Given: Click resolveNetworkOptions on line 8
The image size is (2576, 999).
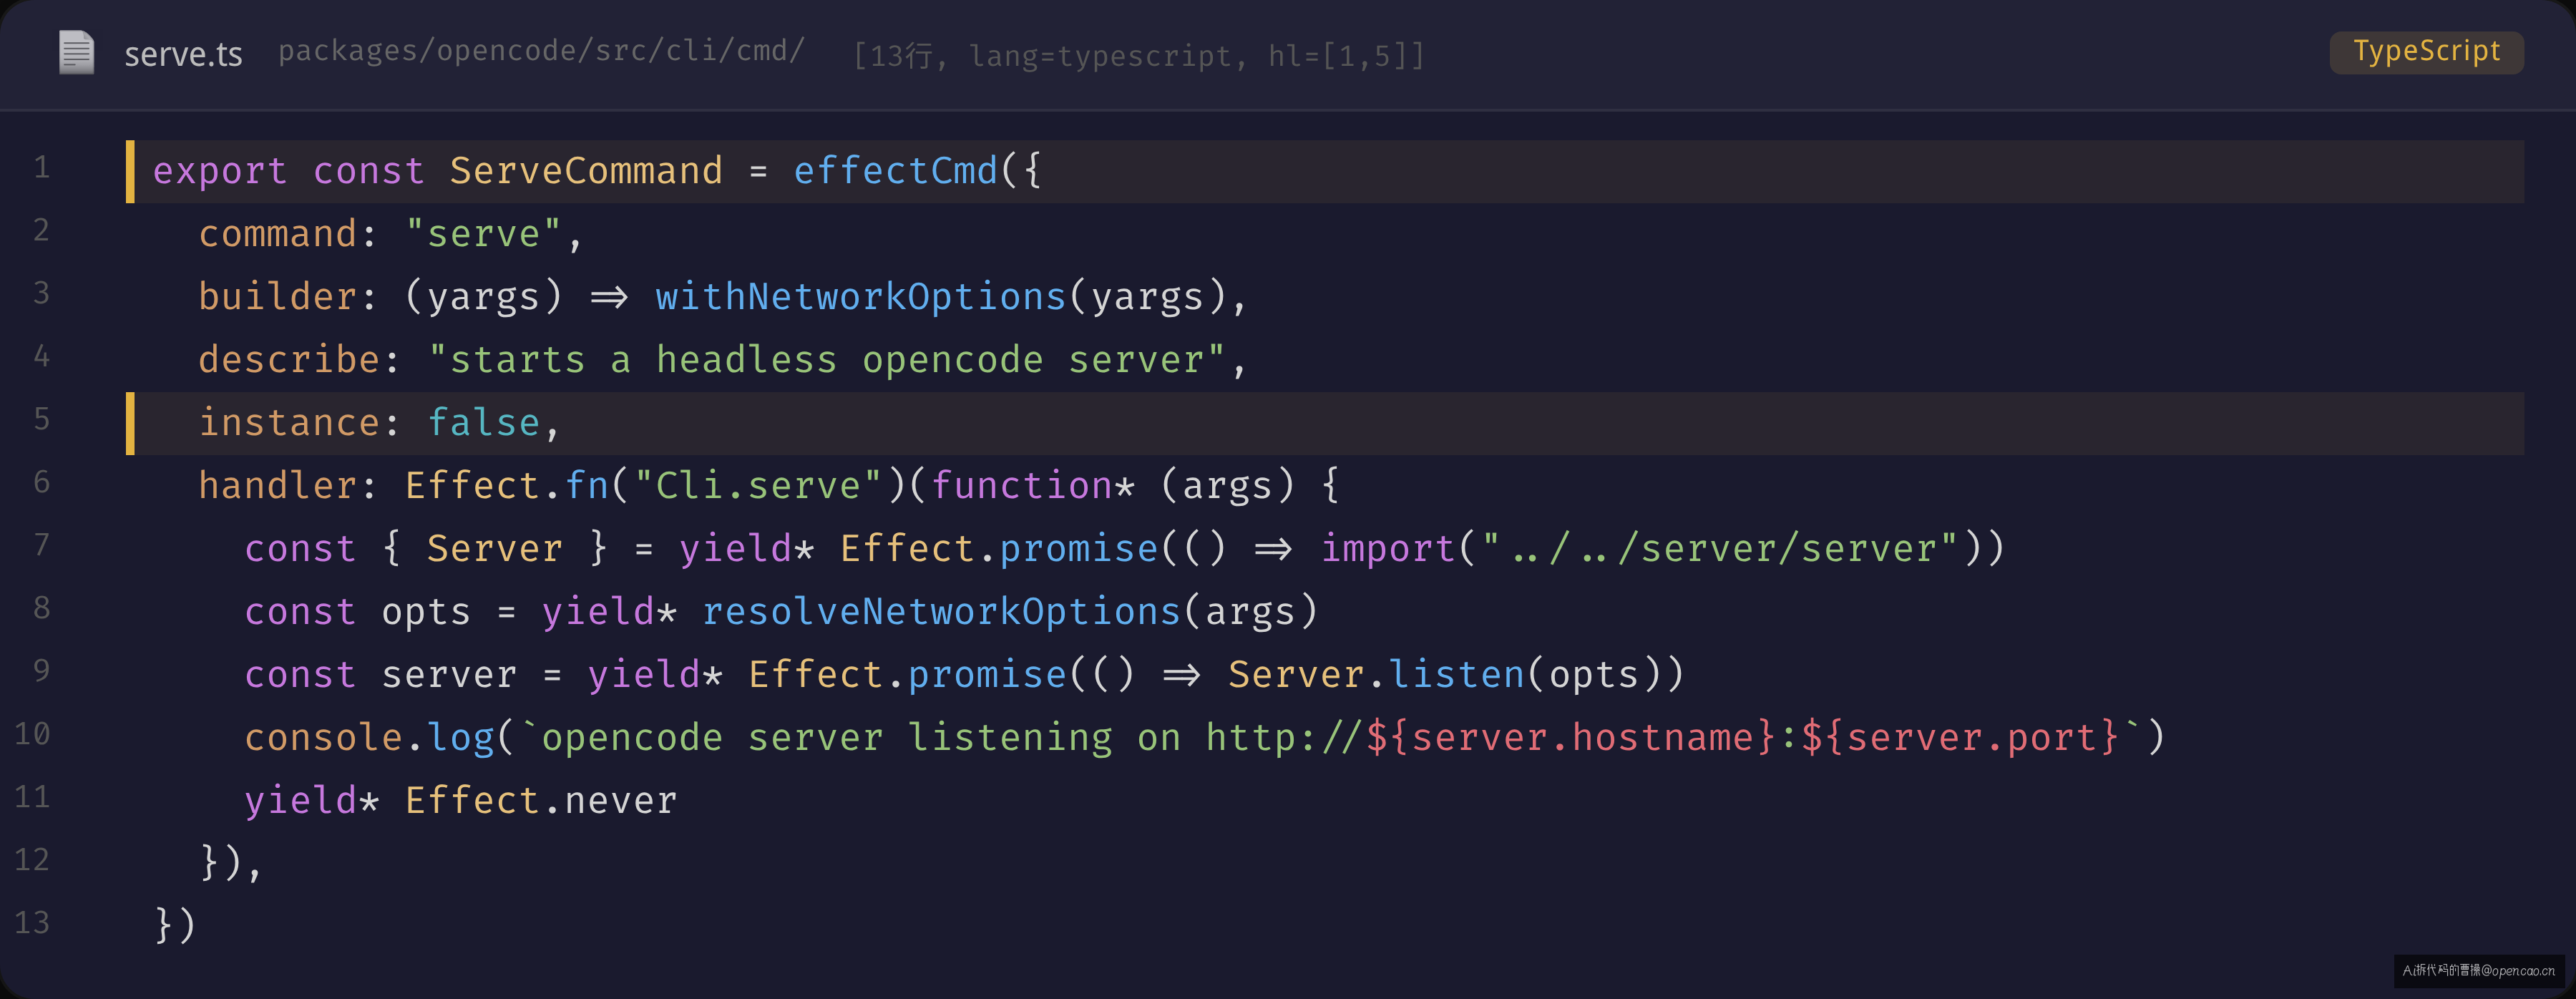Looking at the screenshot, I should click(x=941, y=612).
